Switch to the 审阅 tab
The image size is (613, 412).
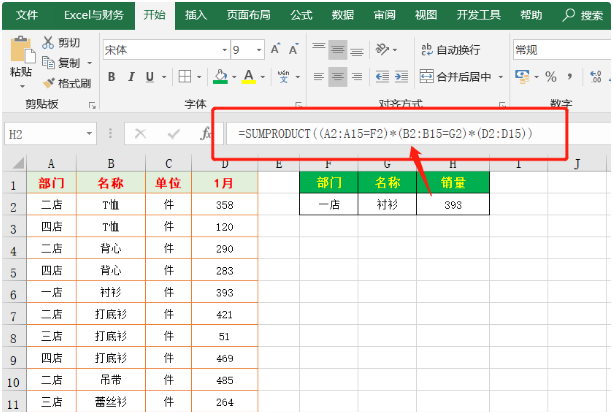[x=385, y=15]
